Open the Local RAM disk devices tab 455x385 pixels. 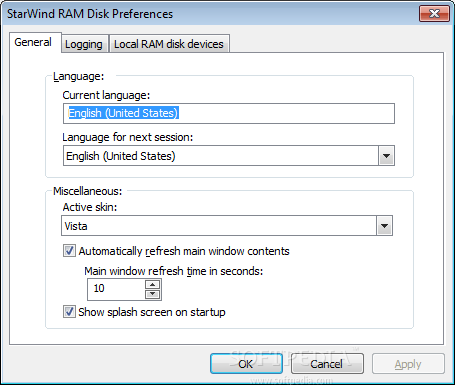169,44
